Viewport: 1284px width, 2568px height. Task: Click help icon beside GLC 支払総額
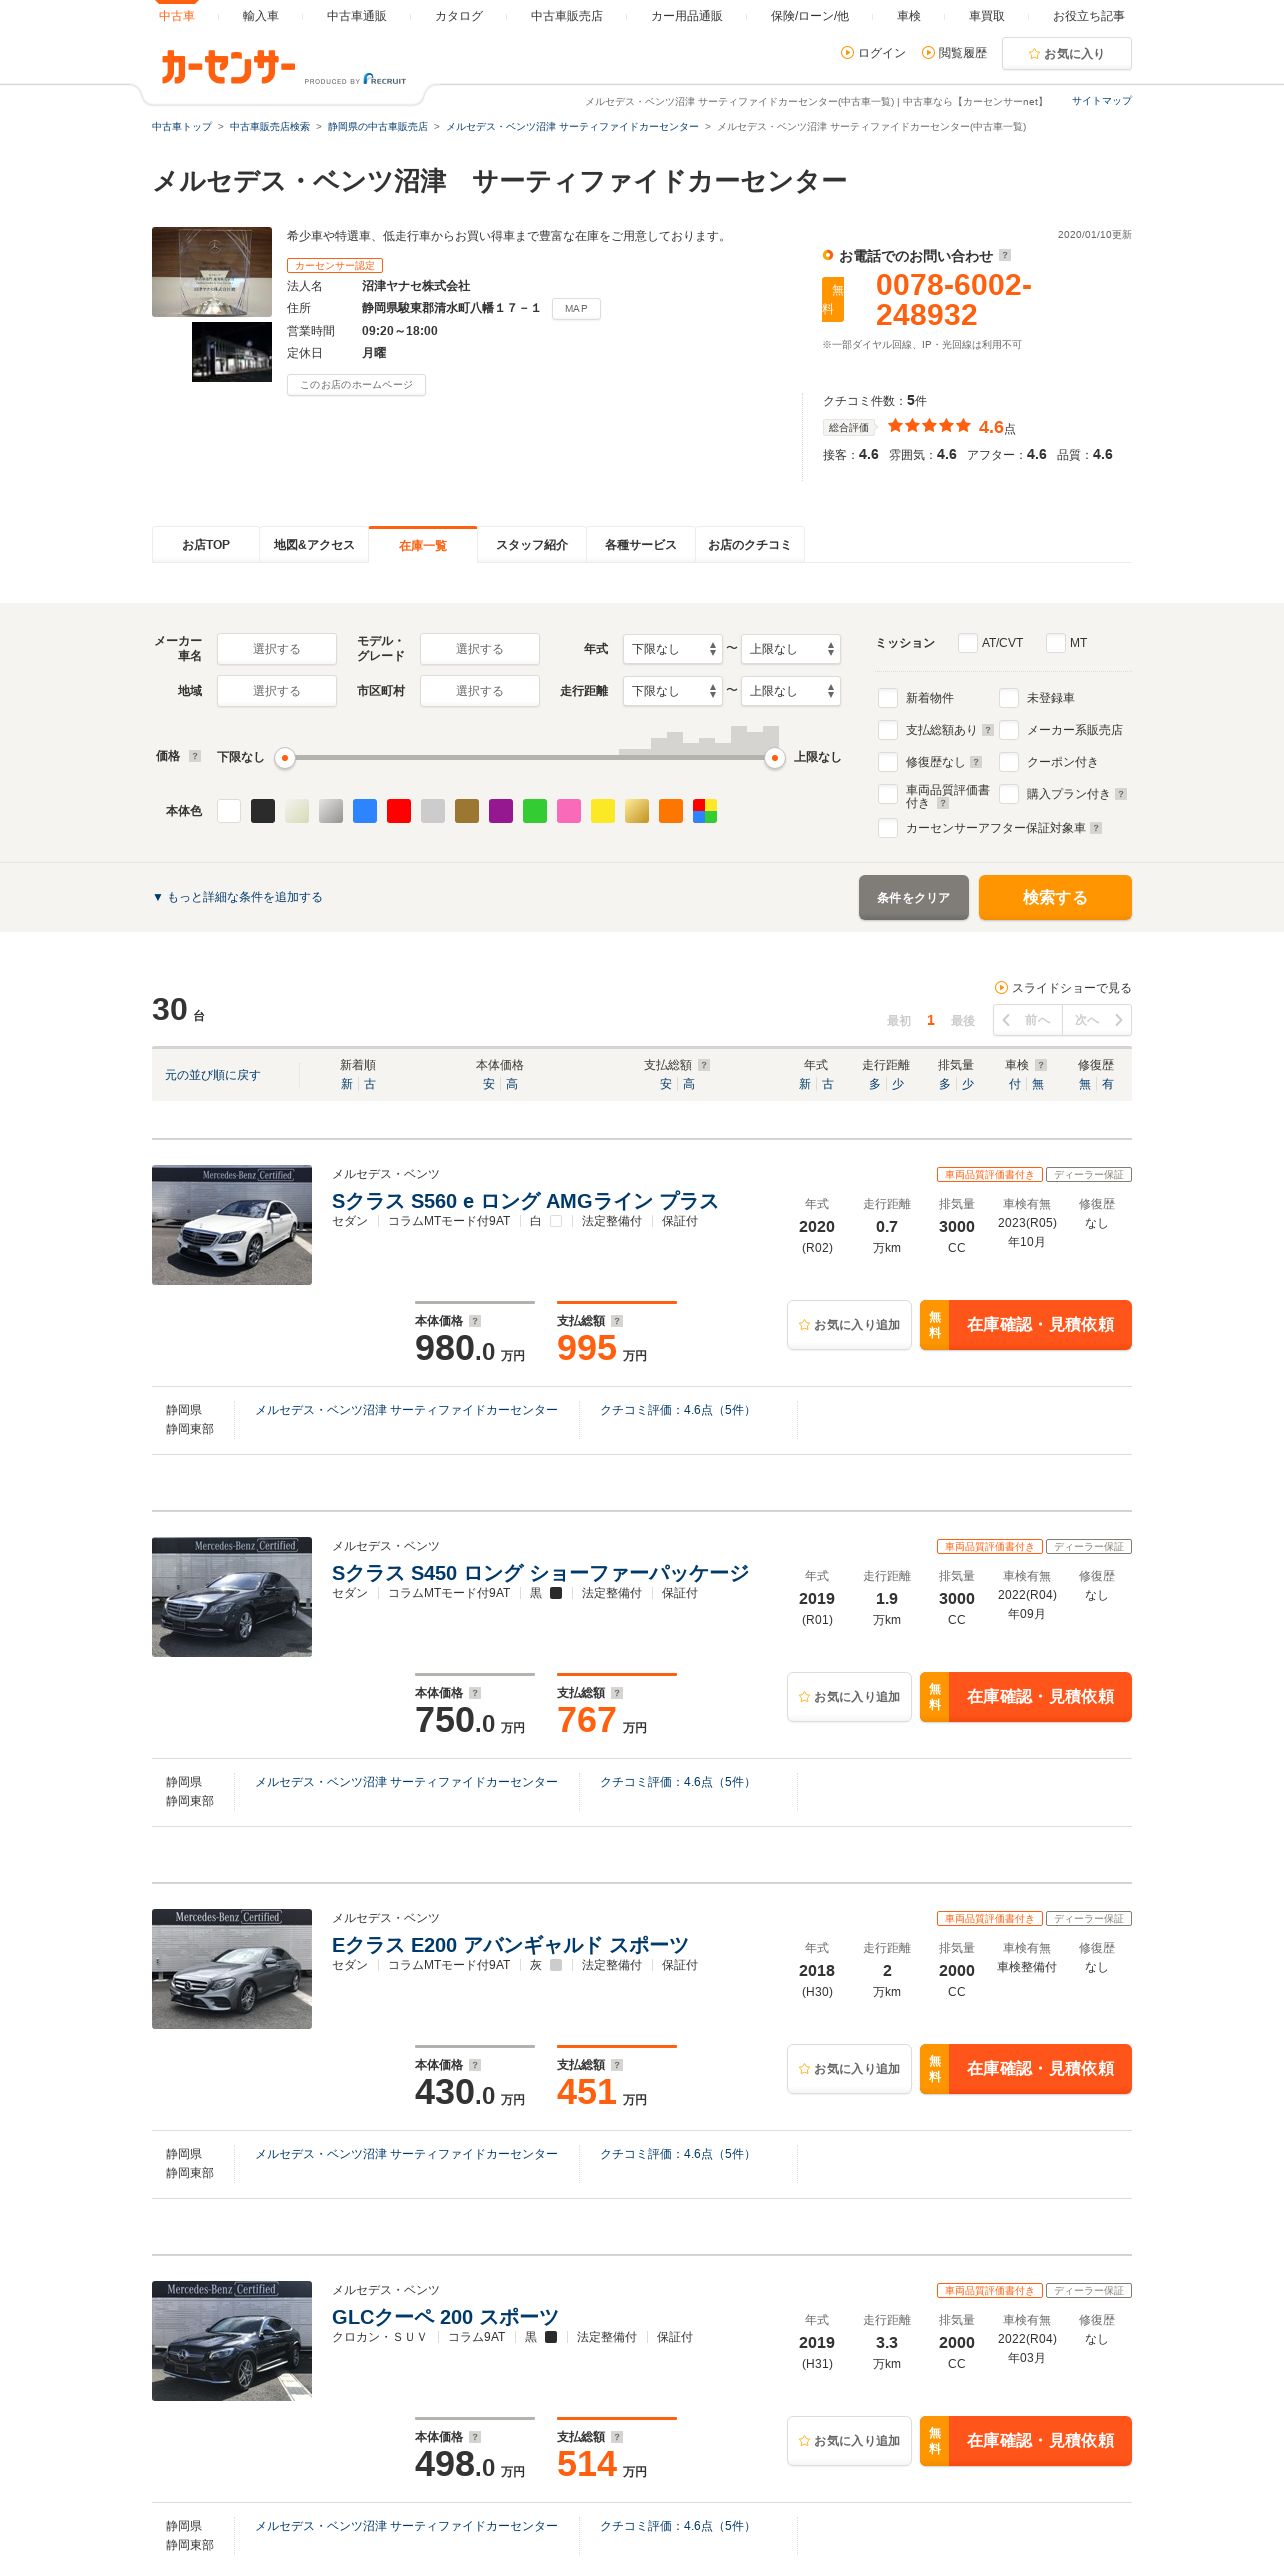coord(617,2437)
